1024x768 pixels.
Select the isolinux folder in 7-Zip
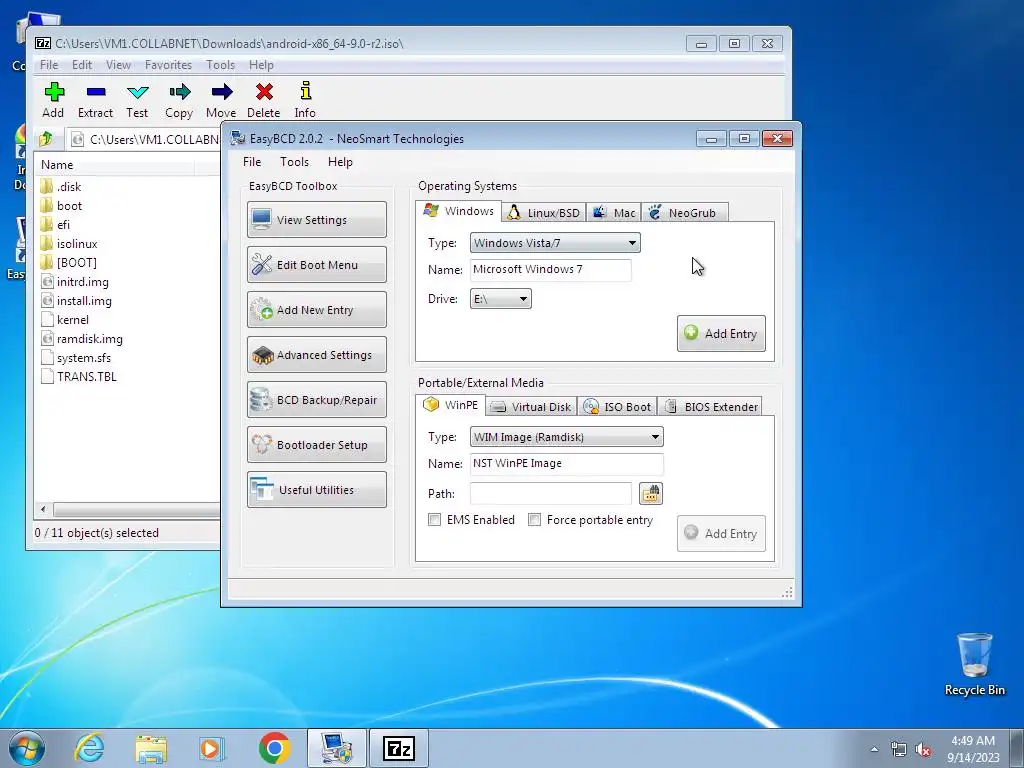(69, 244)
